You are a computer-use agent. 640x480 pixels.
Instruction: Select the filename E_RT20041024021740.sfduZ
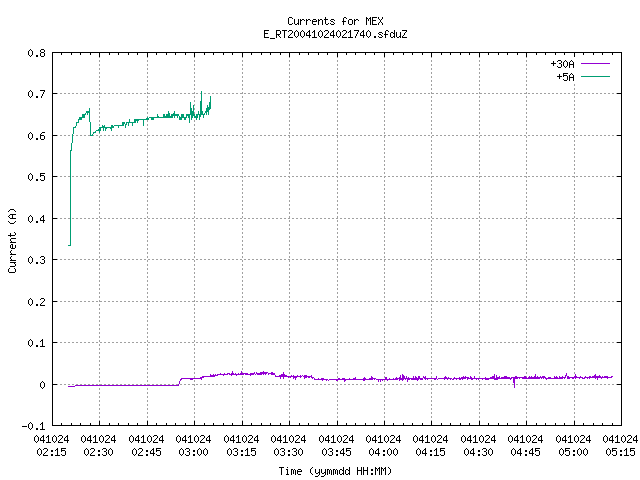[x=335, y=34]
